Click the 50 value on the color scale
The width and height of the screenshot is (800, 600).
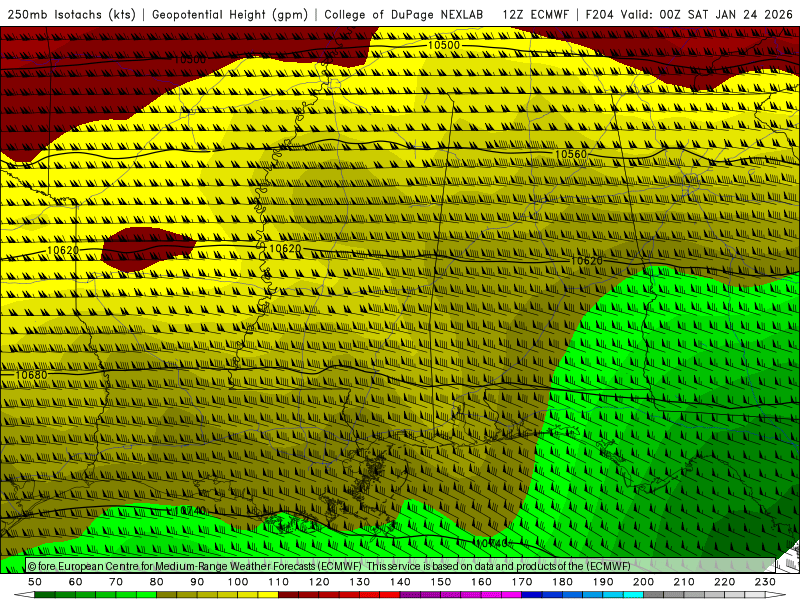(x=35, y=582)
